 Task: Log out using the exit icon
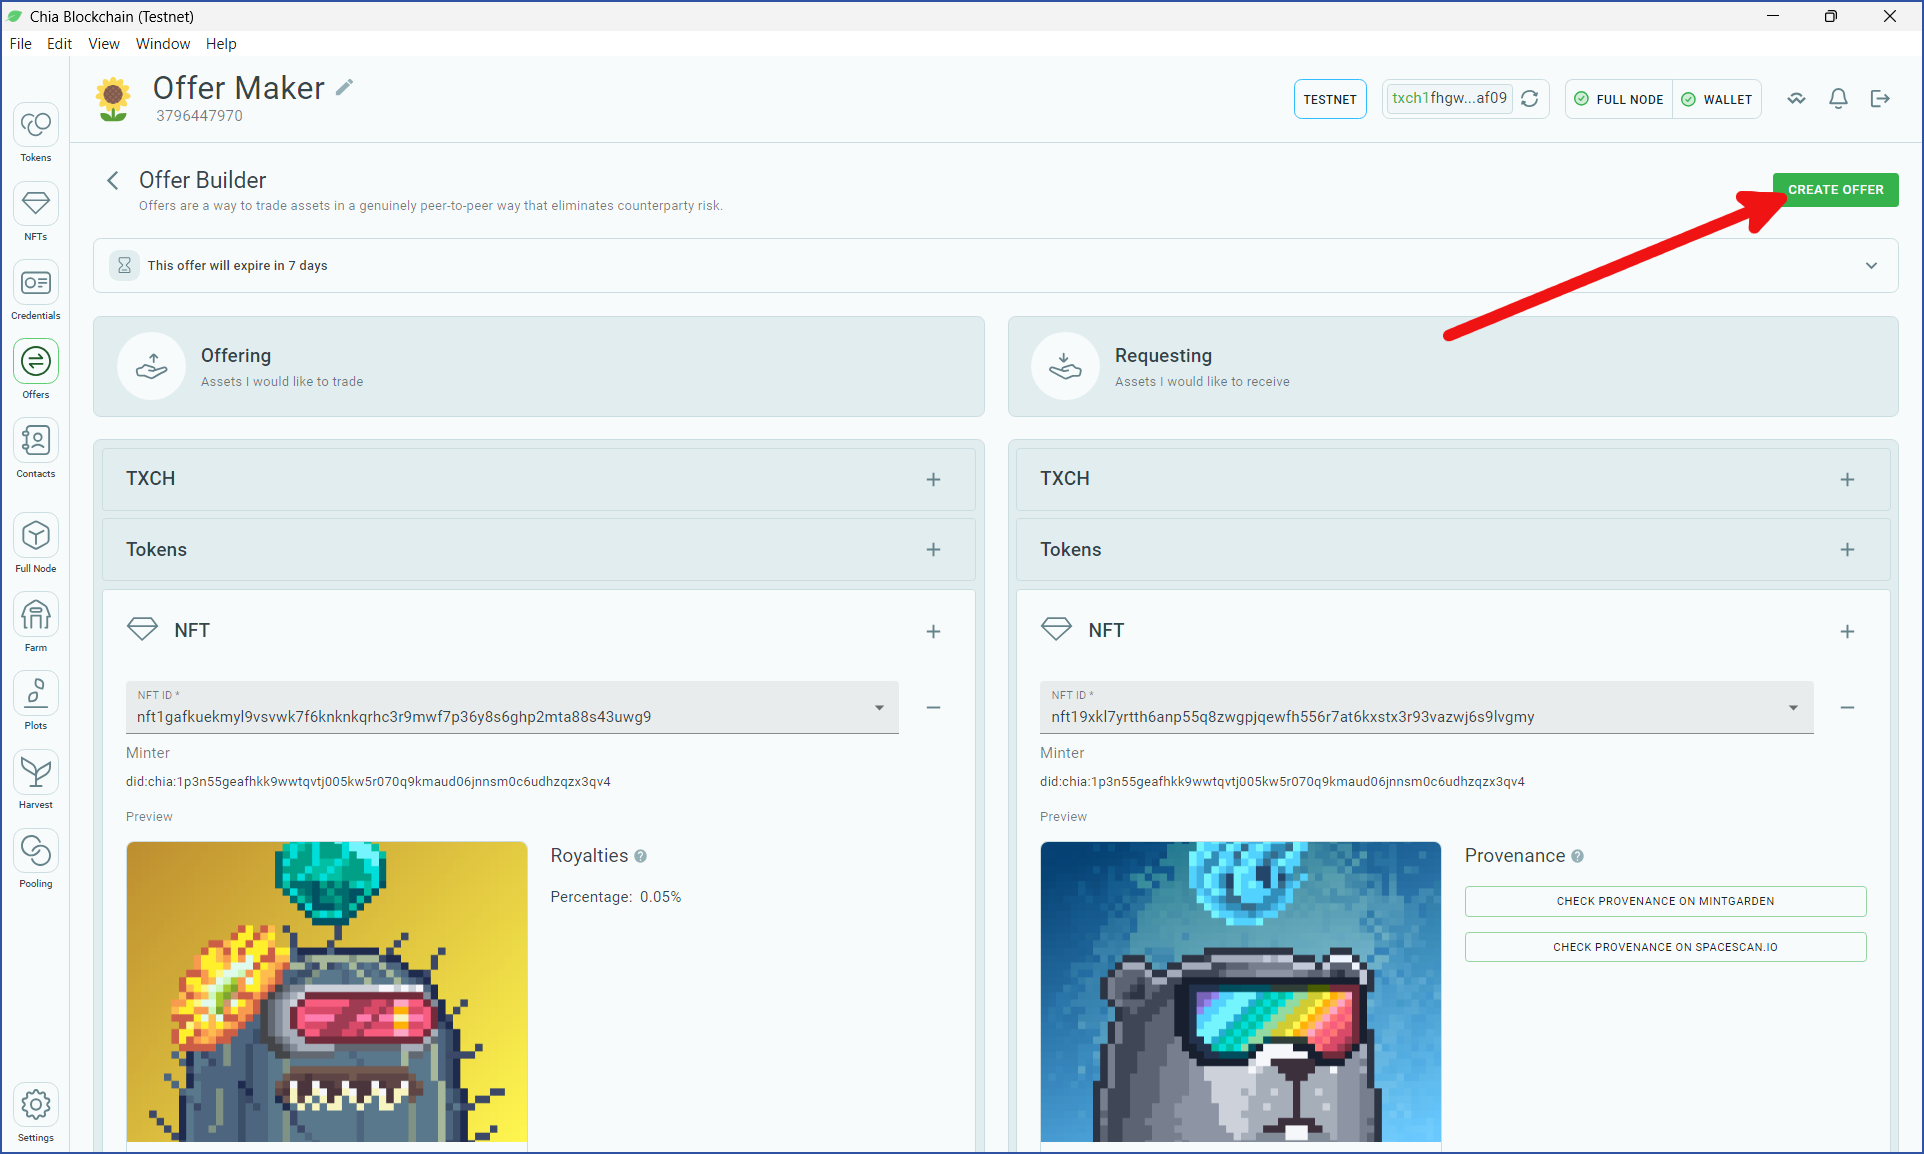(x=1880, y=99)
